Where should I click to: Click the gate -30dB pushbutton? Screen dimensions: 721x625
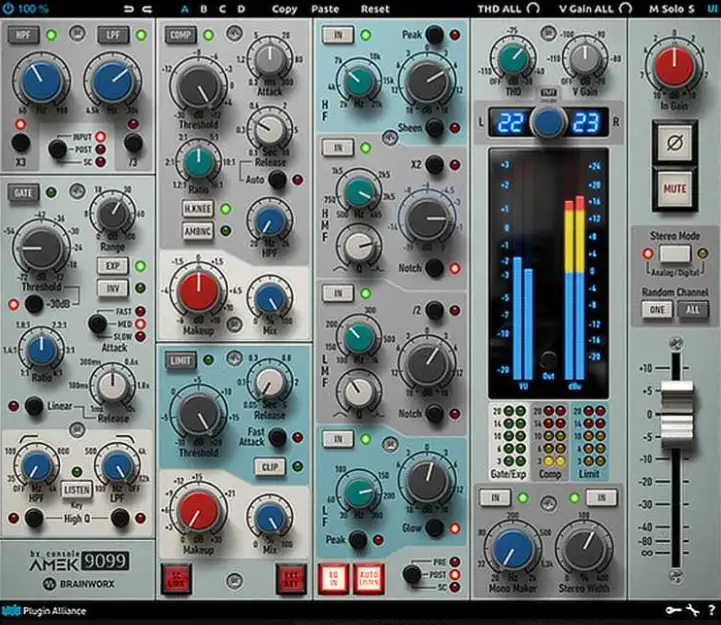click(34, 304)
